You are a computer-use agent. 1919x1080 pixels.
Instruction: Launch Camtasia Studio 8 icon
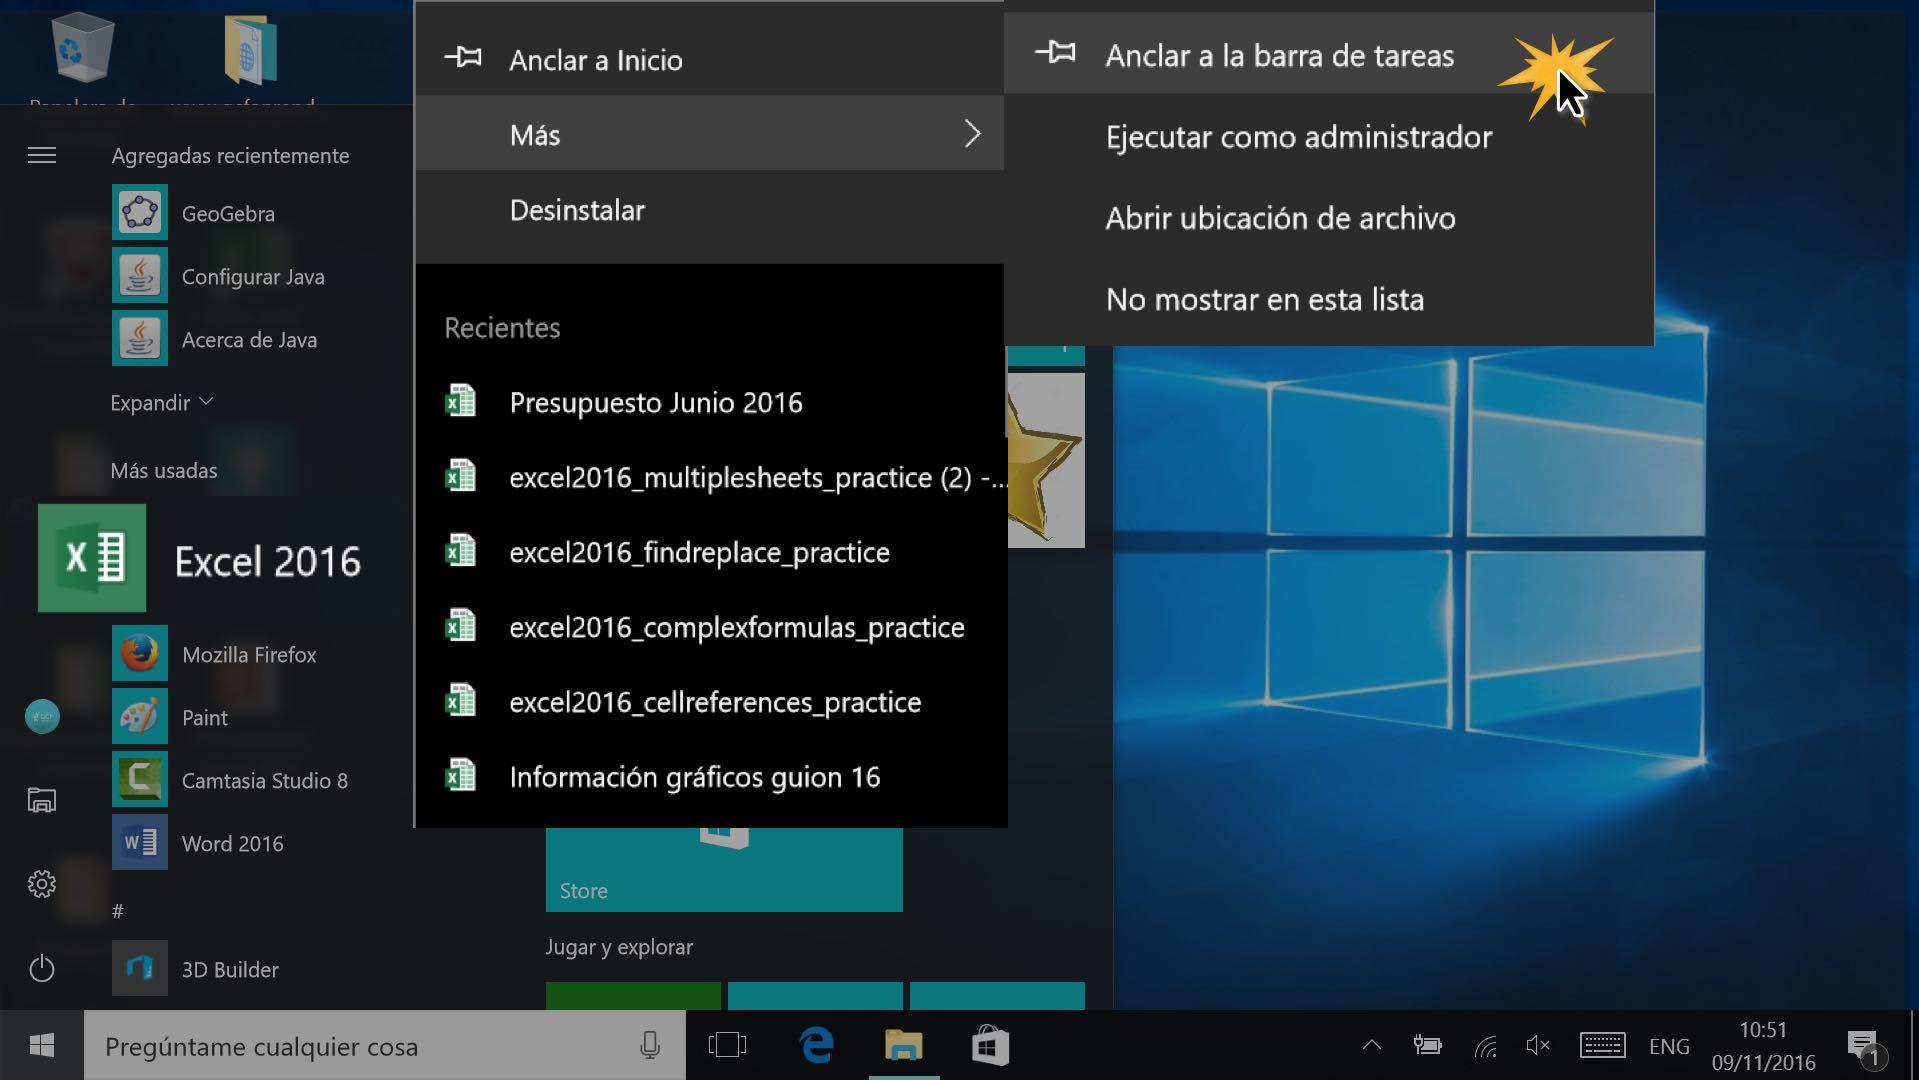click(139, 780)
